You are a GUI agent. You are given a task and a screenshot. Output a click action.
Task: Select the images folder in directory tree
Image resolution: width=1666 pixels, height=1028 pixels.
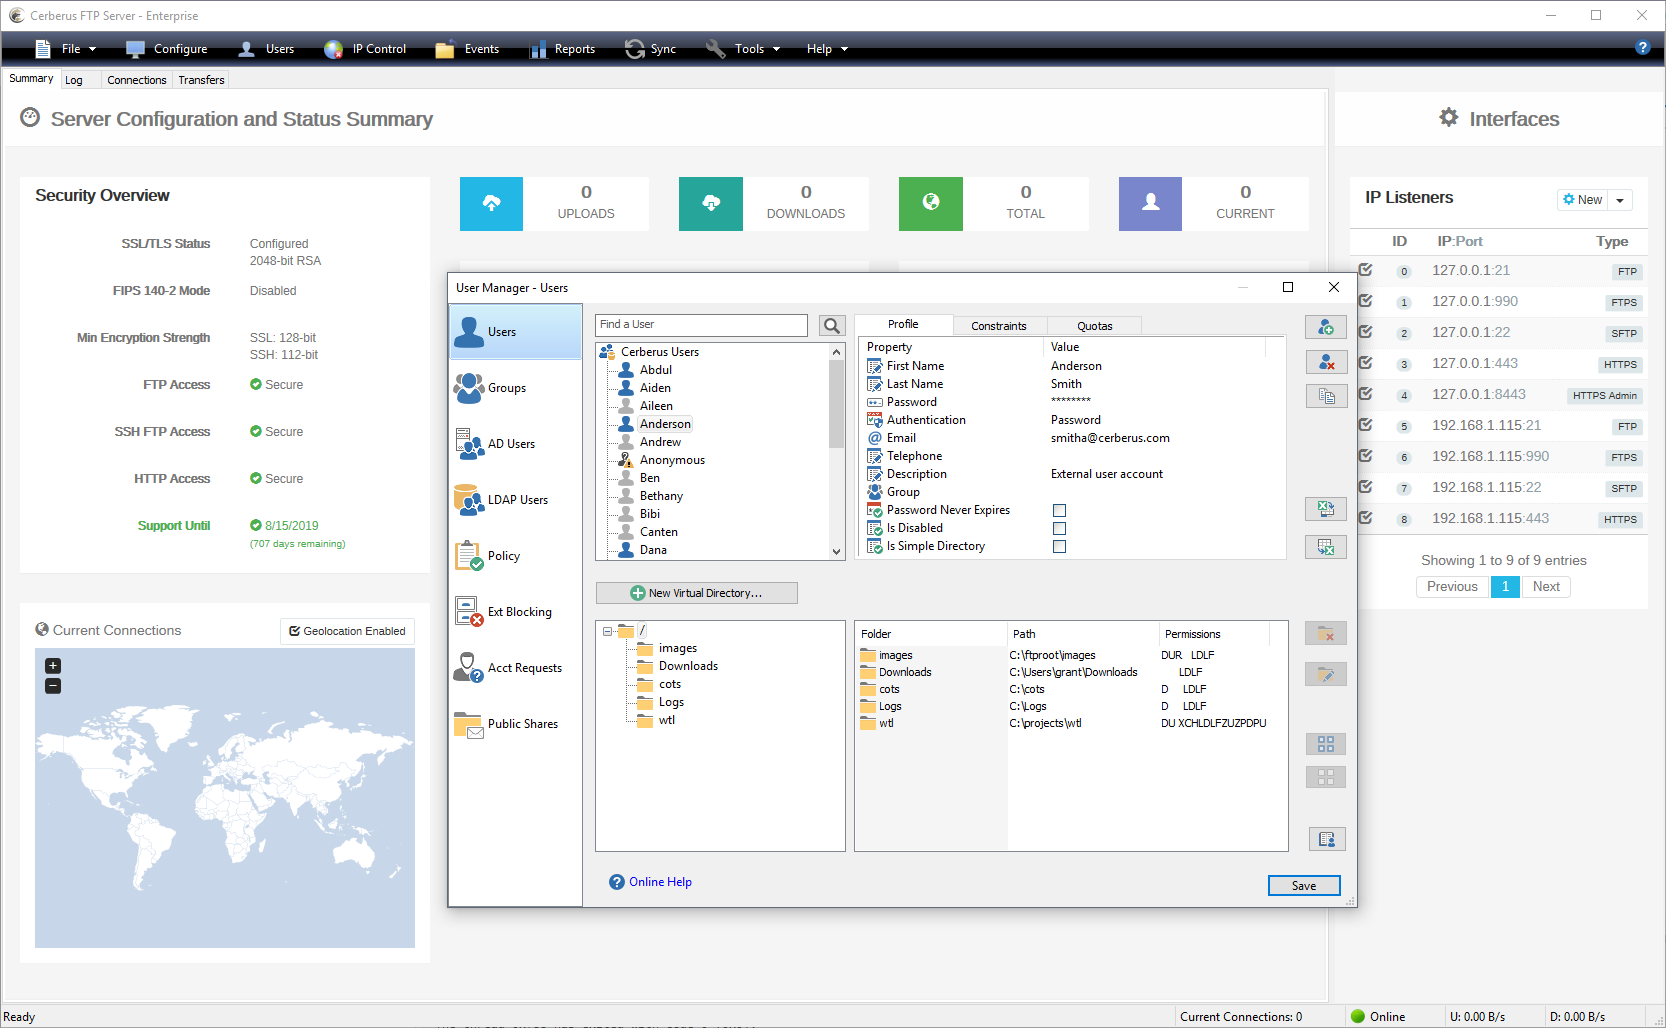(x=678, y=648)
